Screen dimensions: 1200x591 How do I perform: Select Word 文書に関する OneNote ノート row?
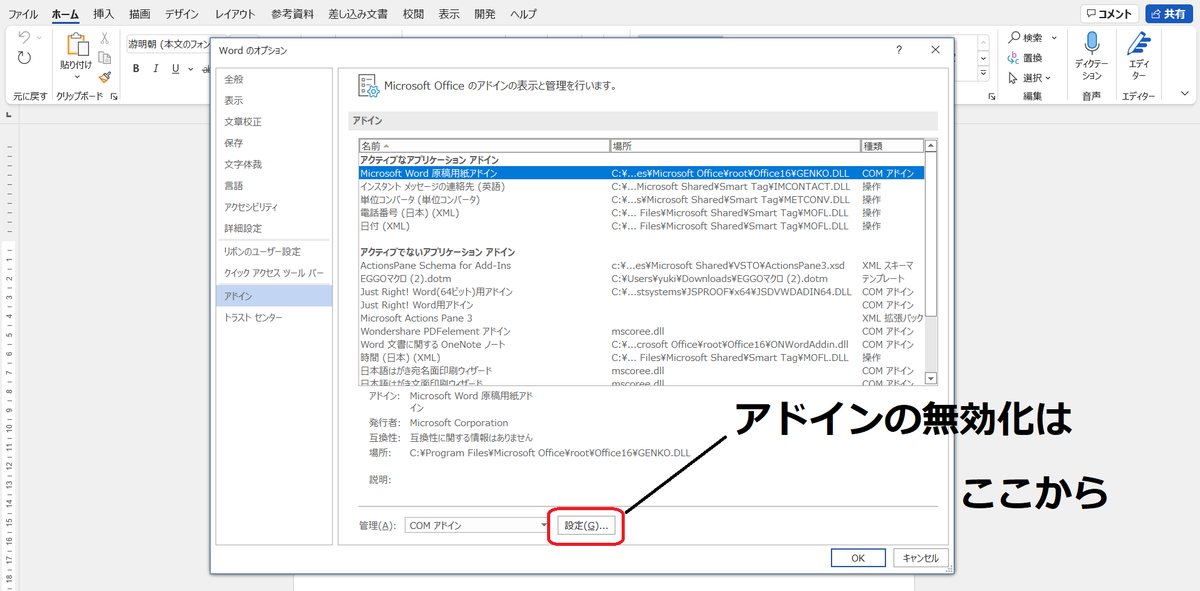click(x=641, y=344)
